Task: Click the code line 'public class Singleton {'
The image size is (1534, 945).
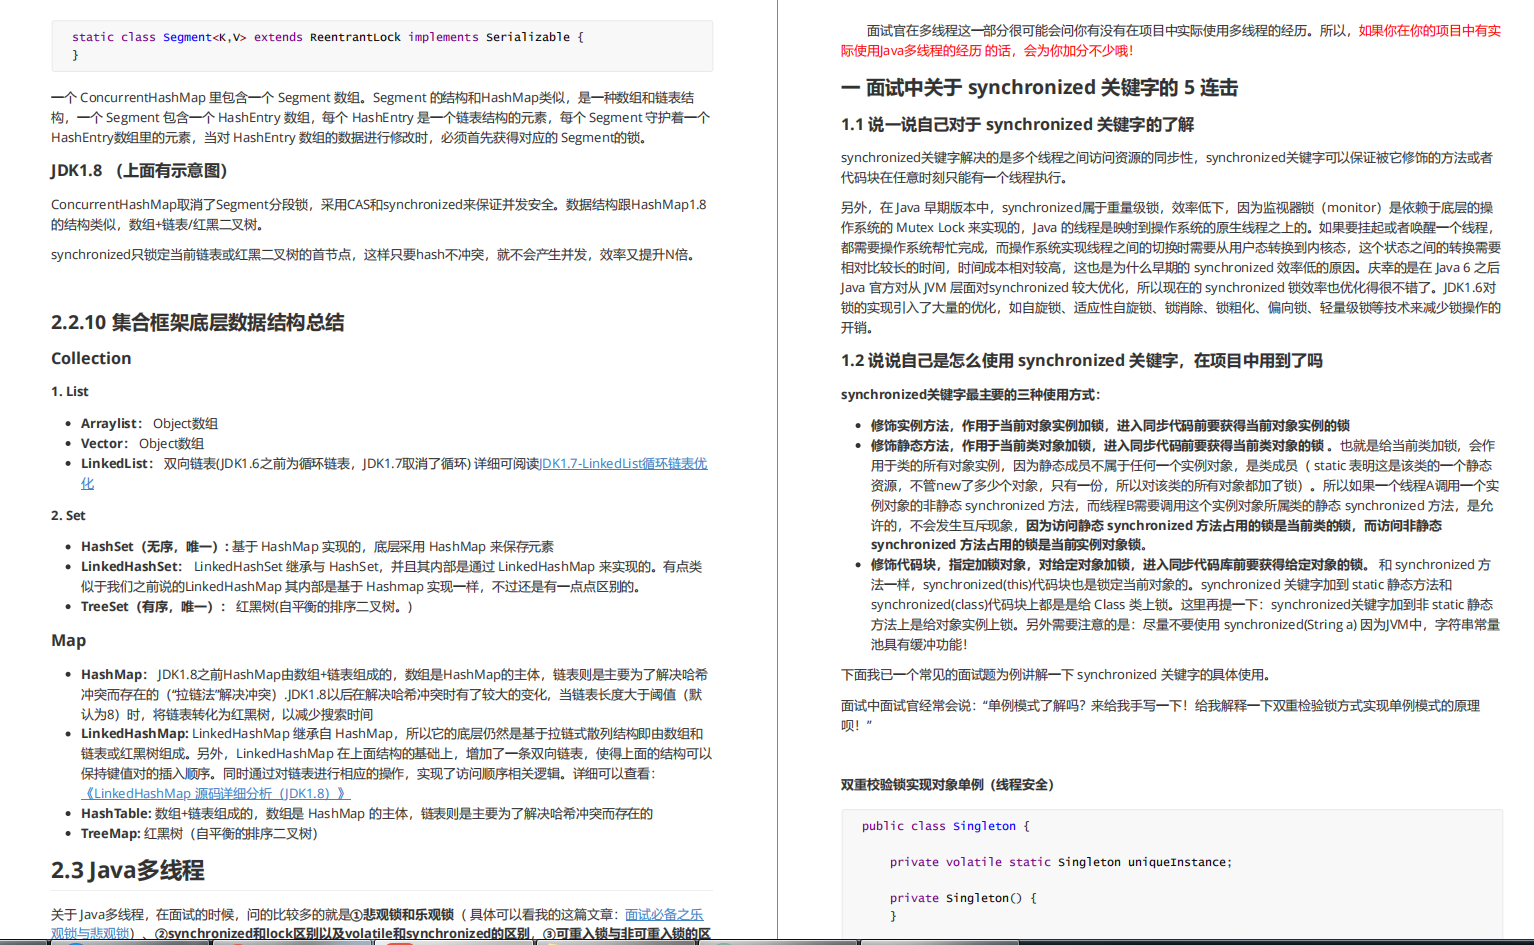Action: pyautogui.click(x=945, y=826)
